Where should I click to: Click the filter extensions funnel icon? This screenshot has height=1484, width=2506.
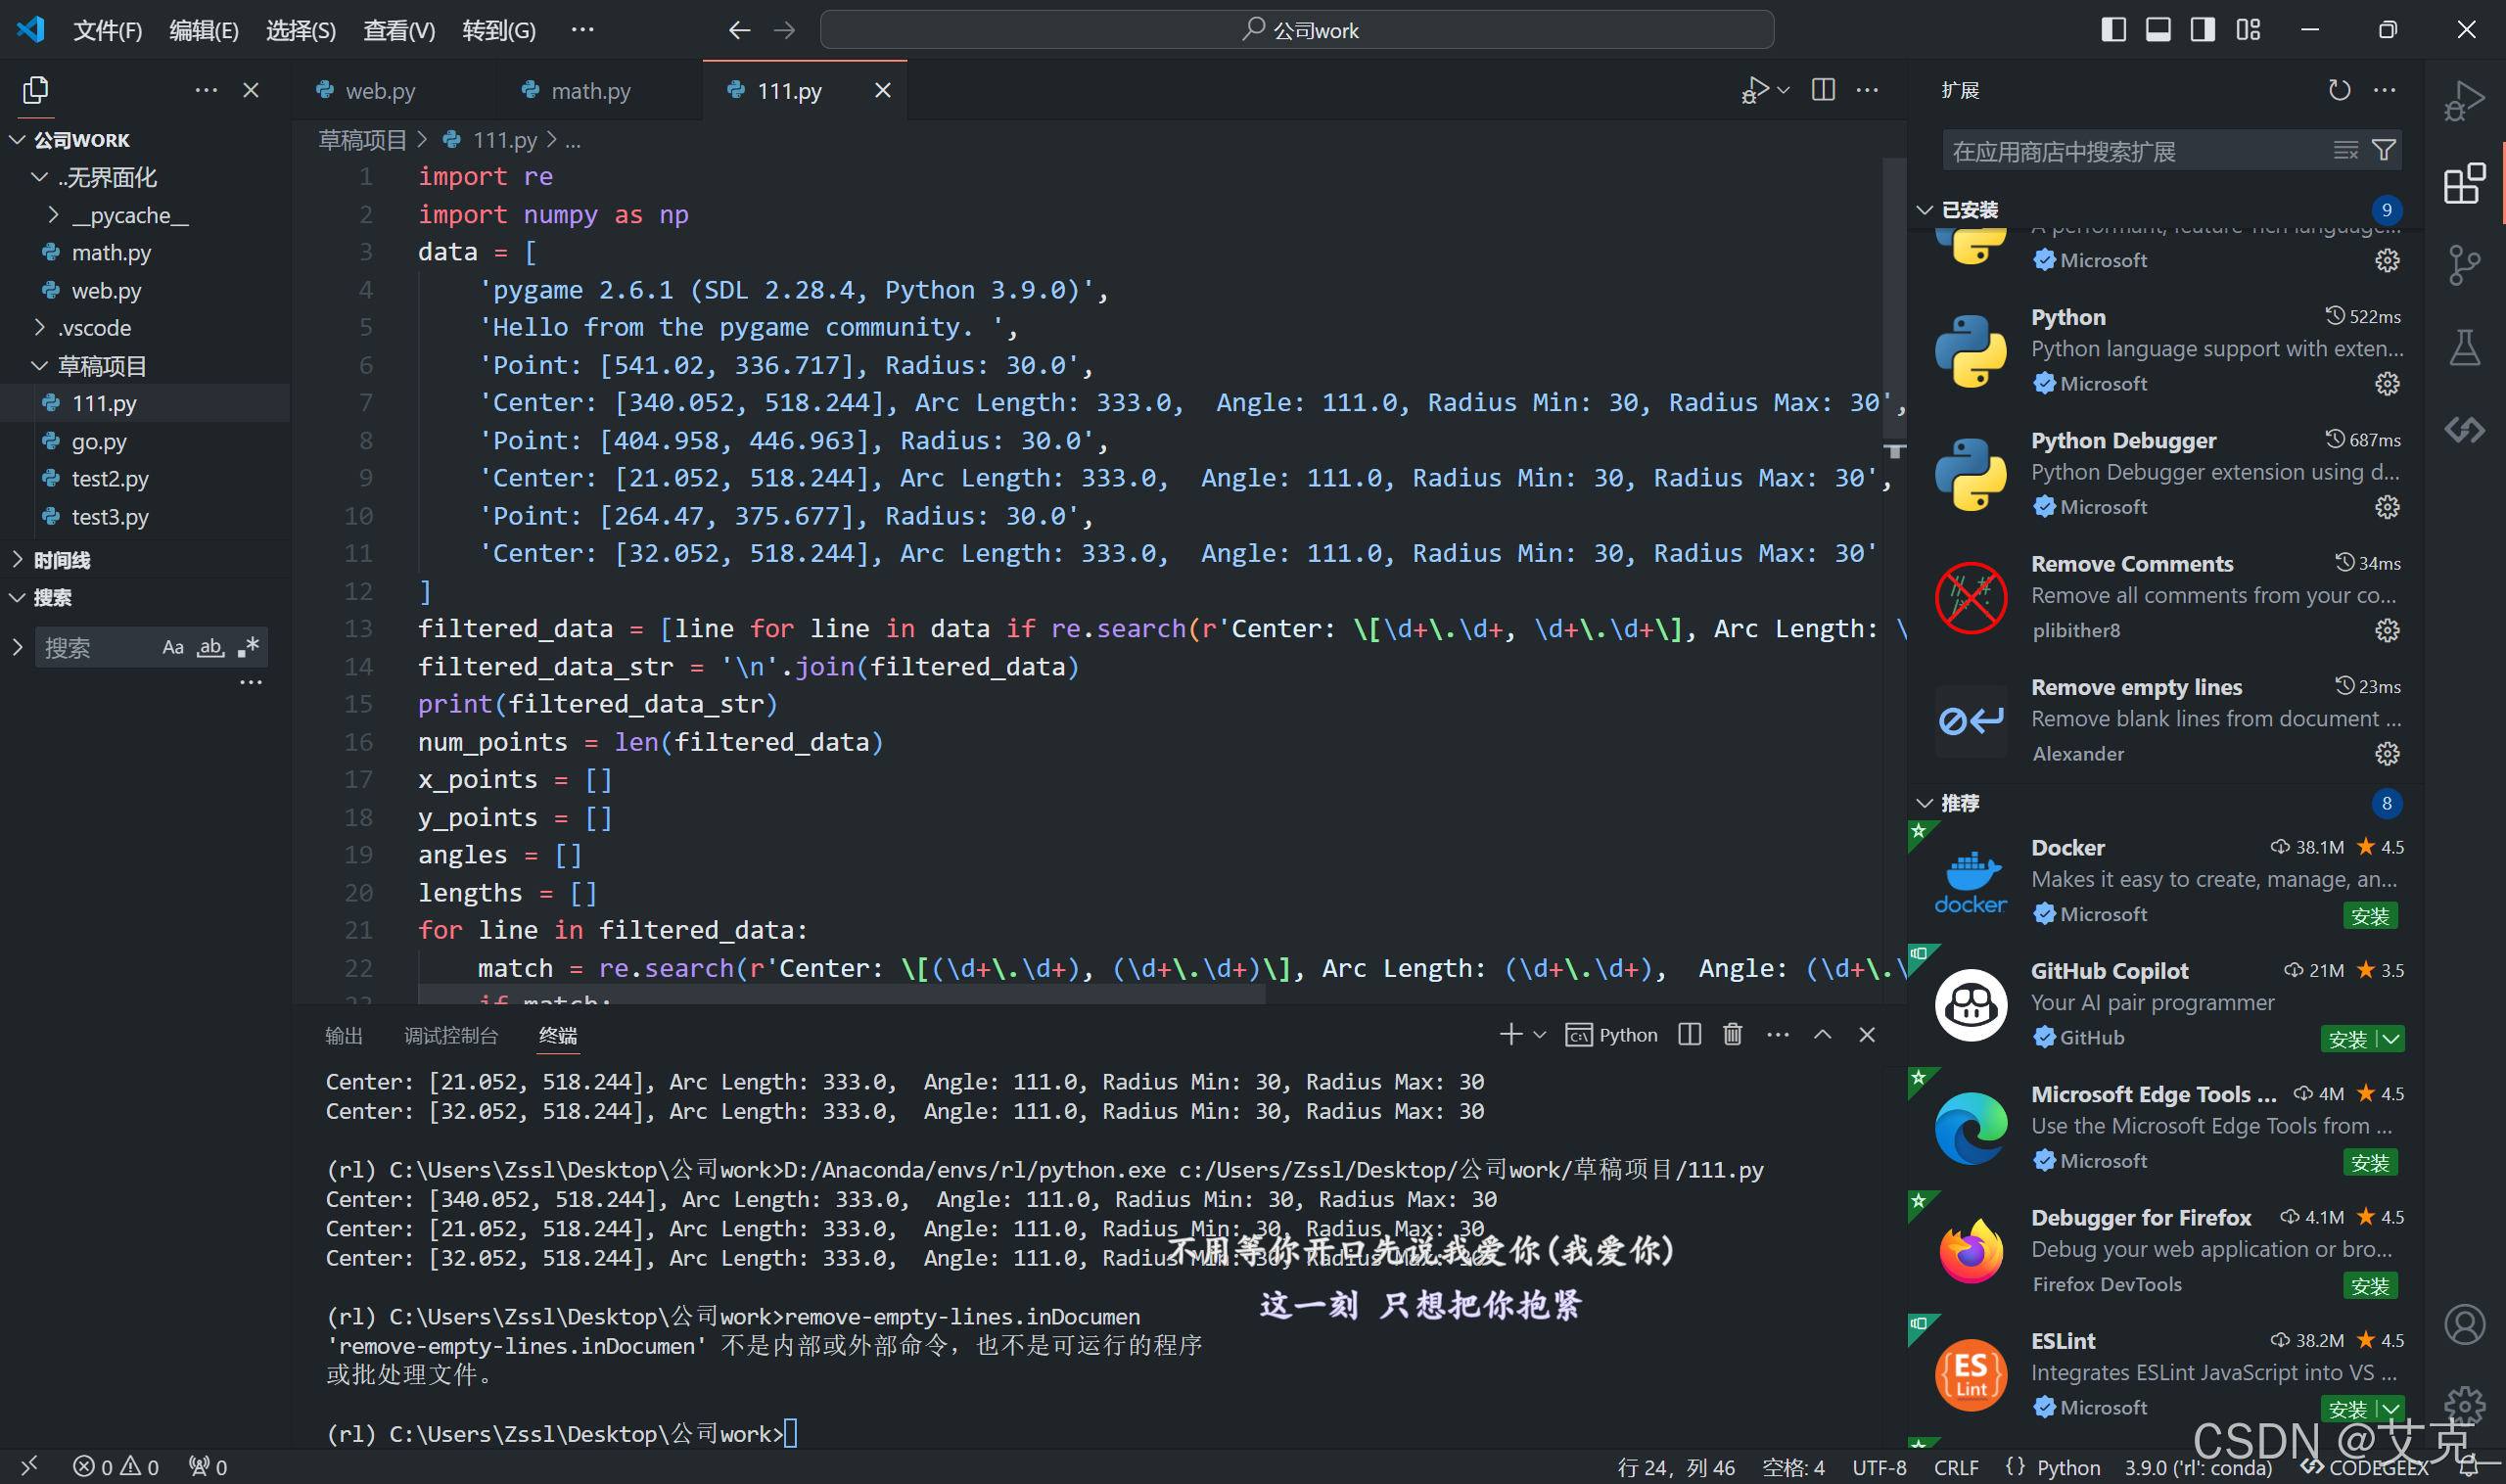point(2383,151)
